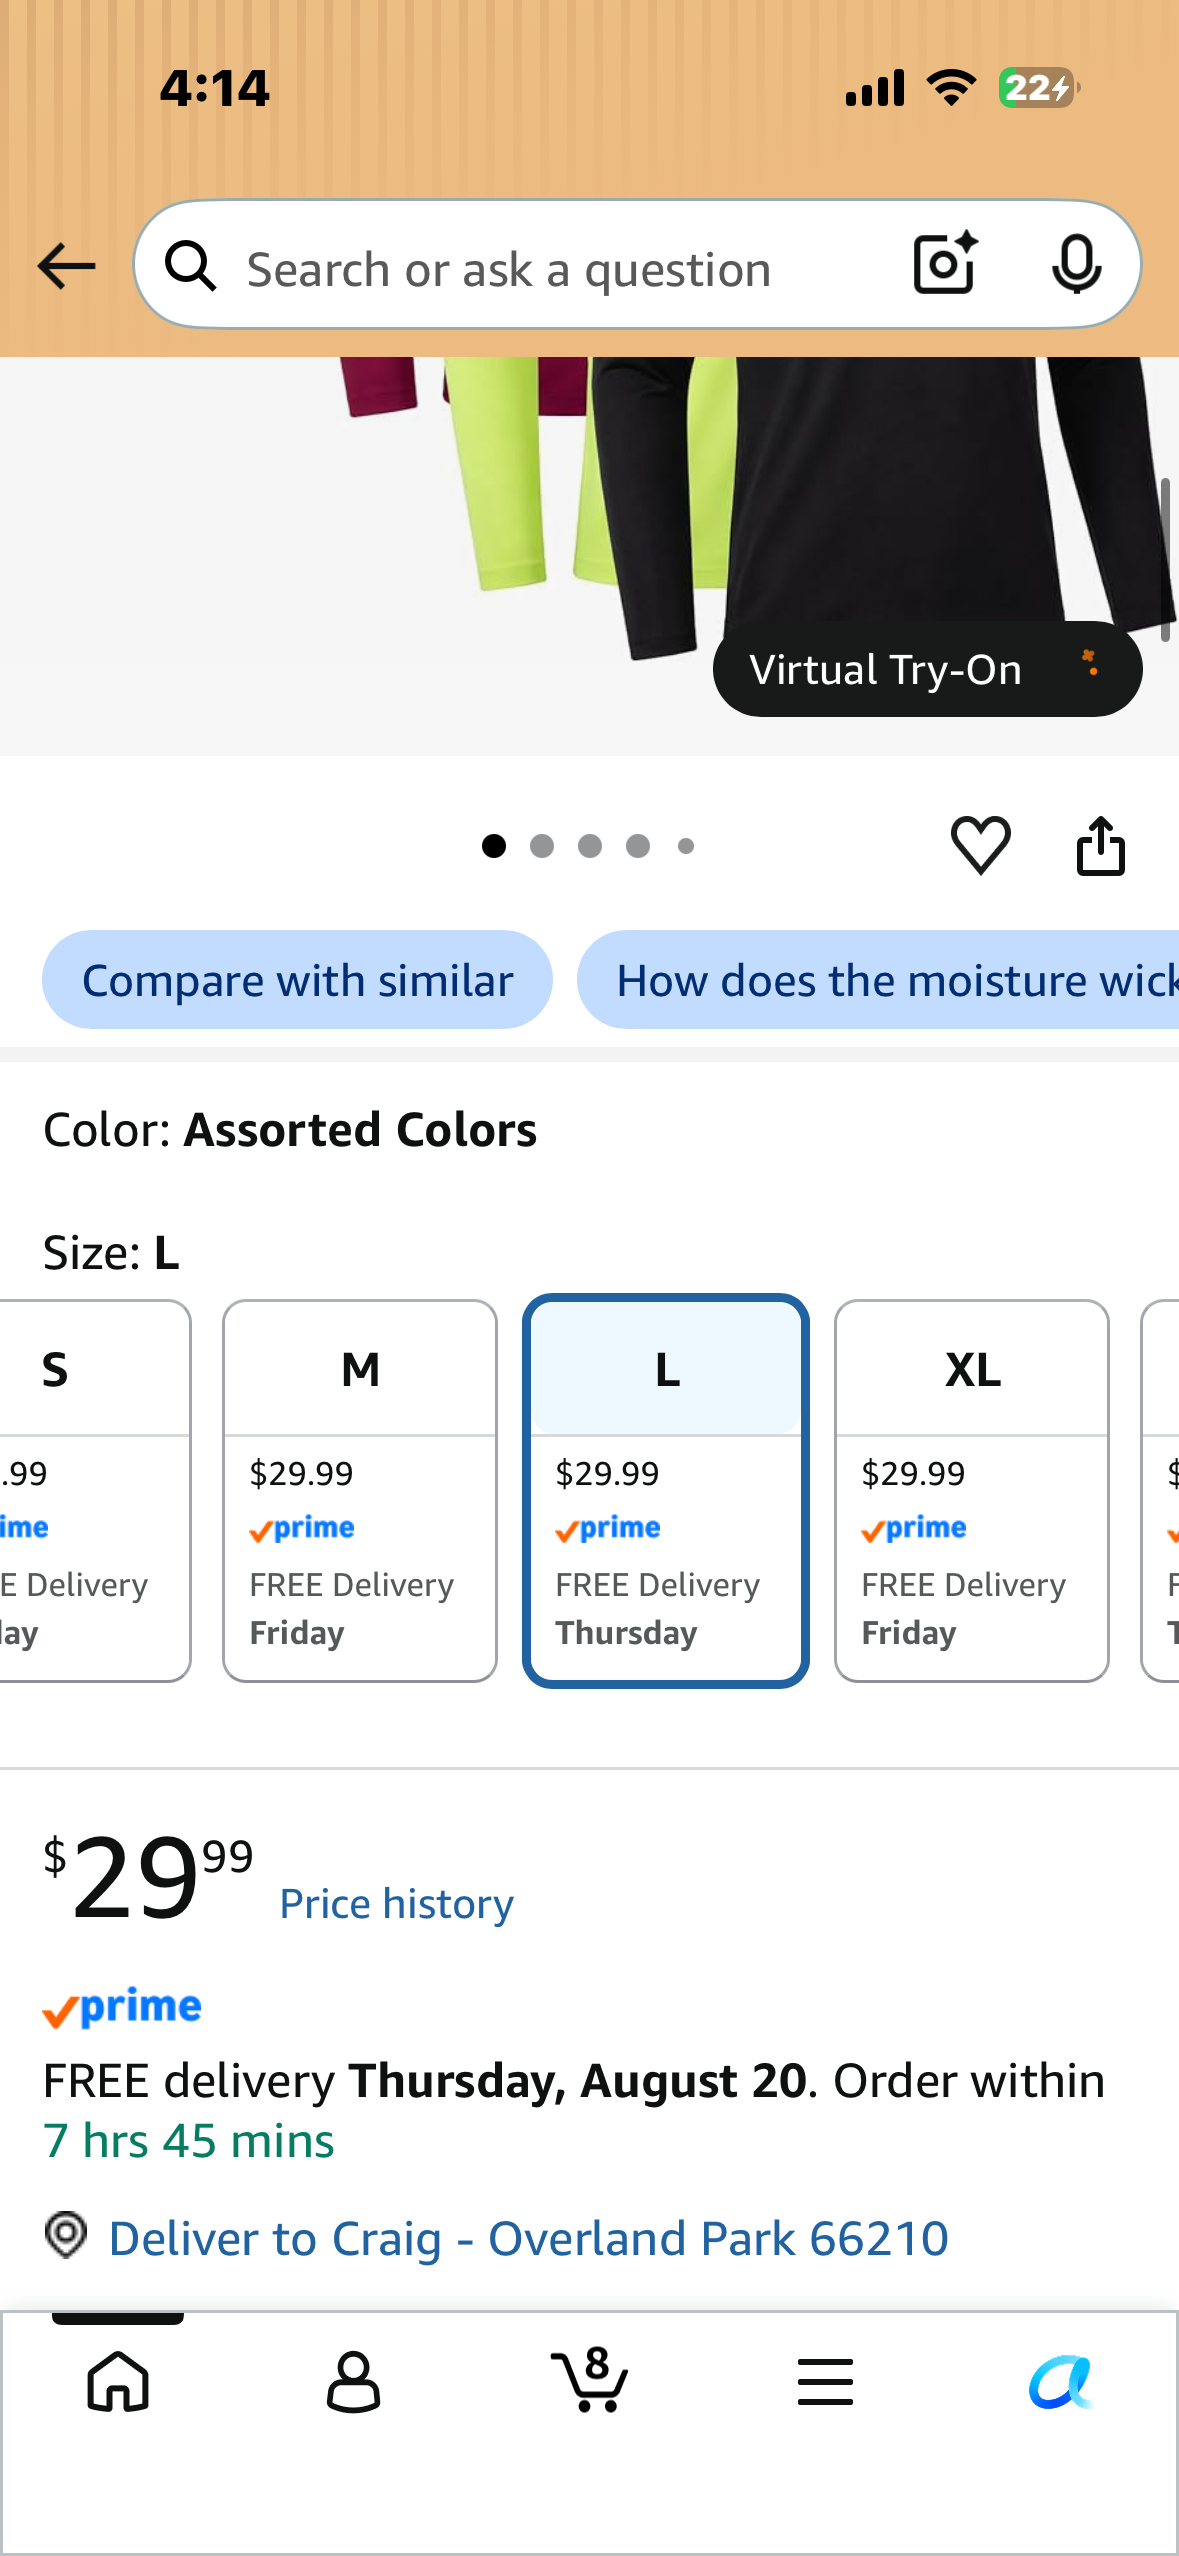
Task: Open camera lens search icon
Action: [x=945, y=264]
